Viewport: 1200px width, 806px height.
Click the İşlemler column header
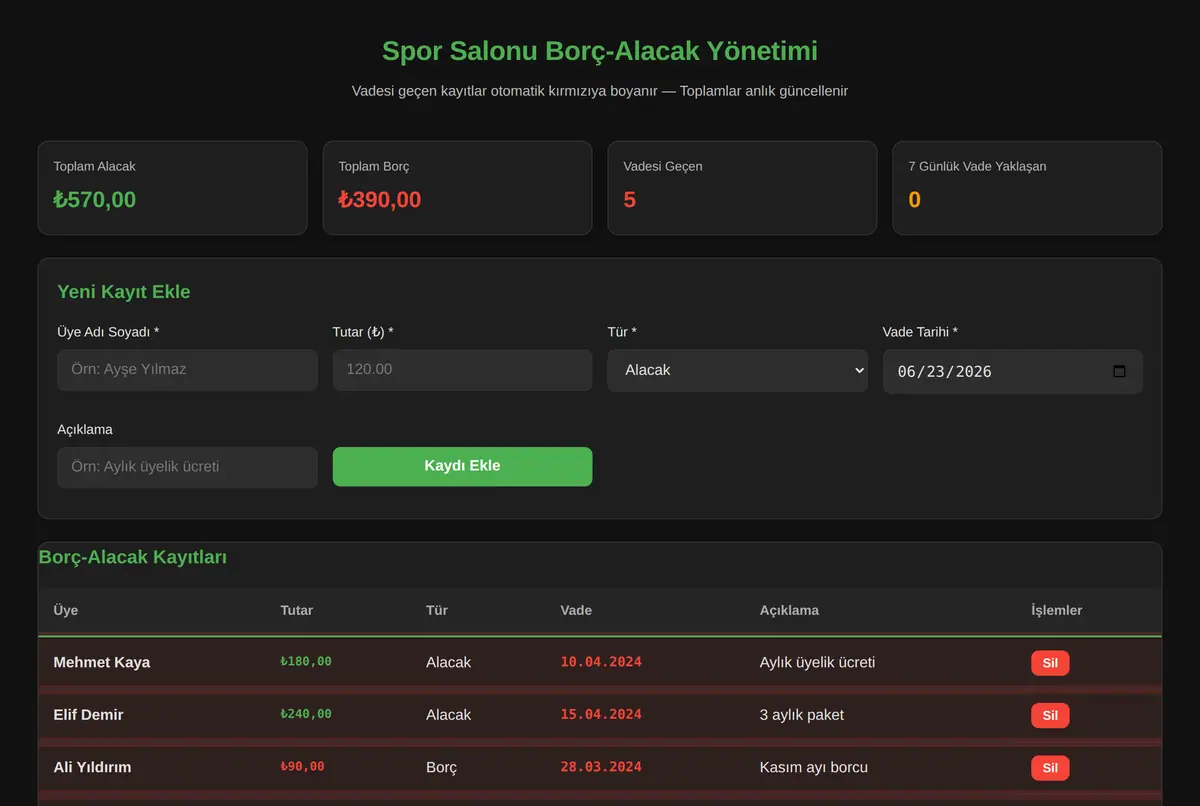[1057, 610]
